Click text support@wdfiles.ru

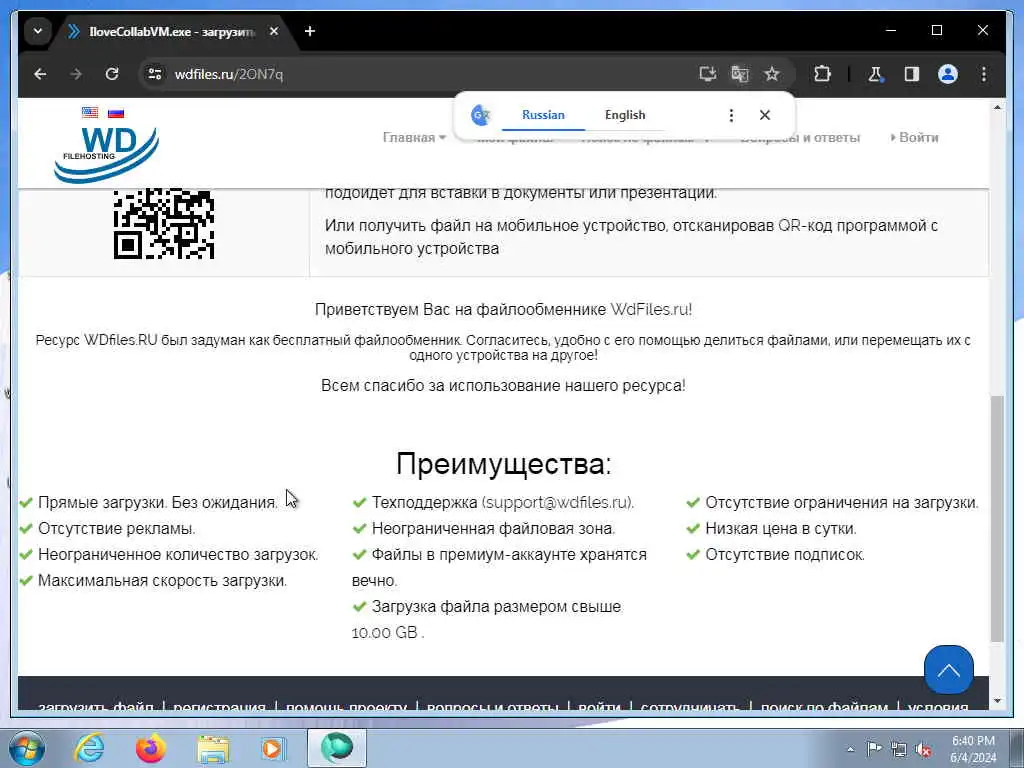[x=556, y=503]
